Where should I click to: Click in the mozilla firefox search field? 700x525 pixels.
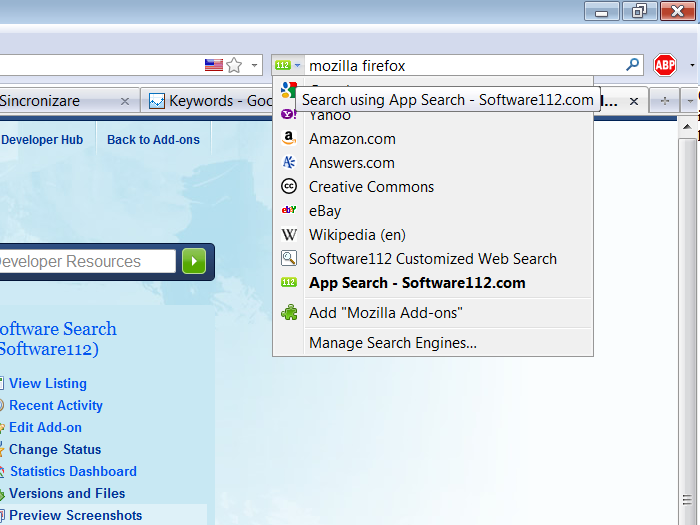tap(464, 66)
